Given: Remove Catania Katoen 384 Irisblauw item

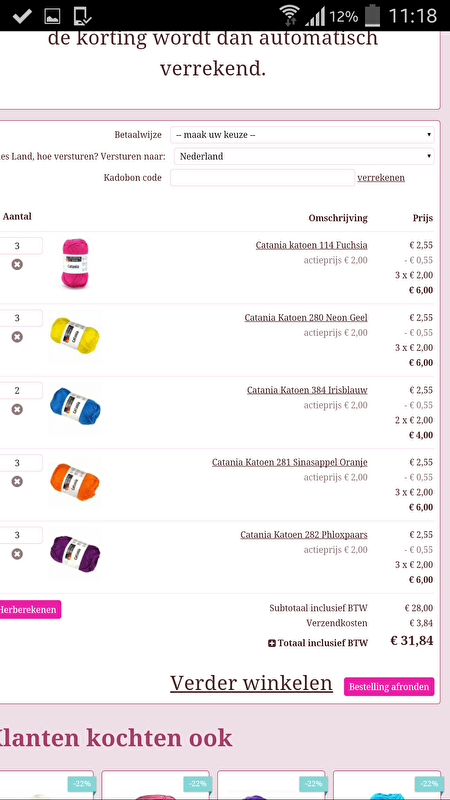Looking at the screenshot, I should (17, 409).
